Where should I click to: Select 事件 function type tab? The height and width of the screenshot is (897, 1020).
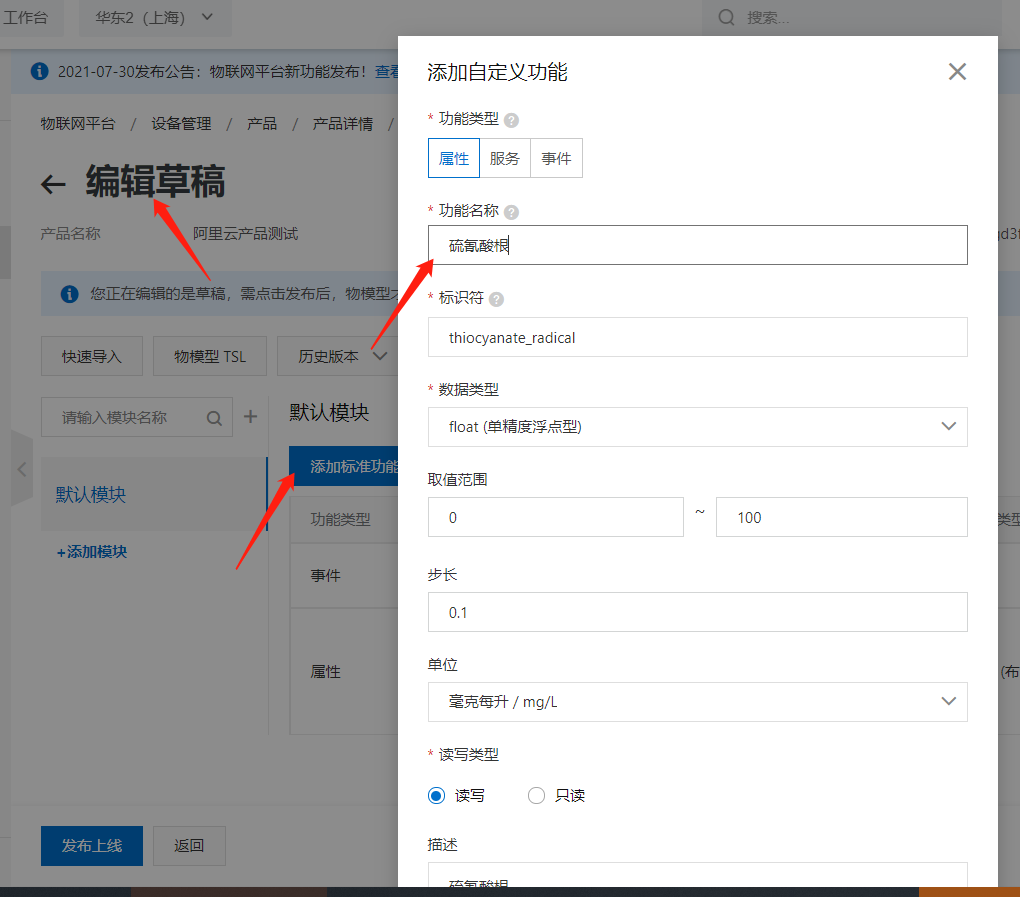[x=556, y=158]
